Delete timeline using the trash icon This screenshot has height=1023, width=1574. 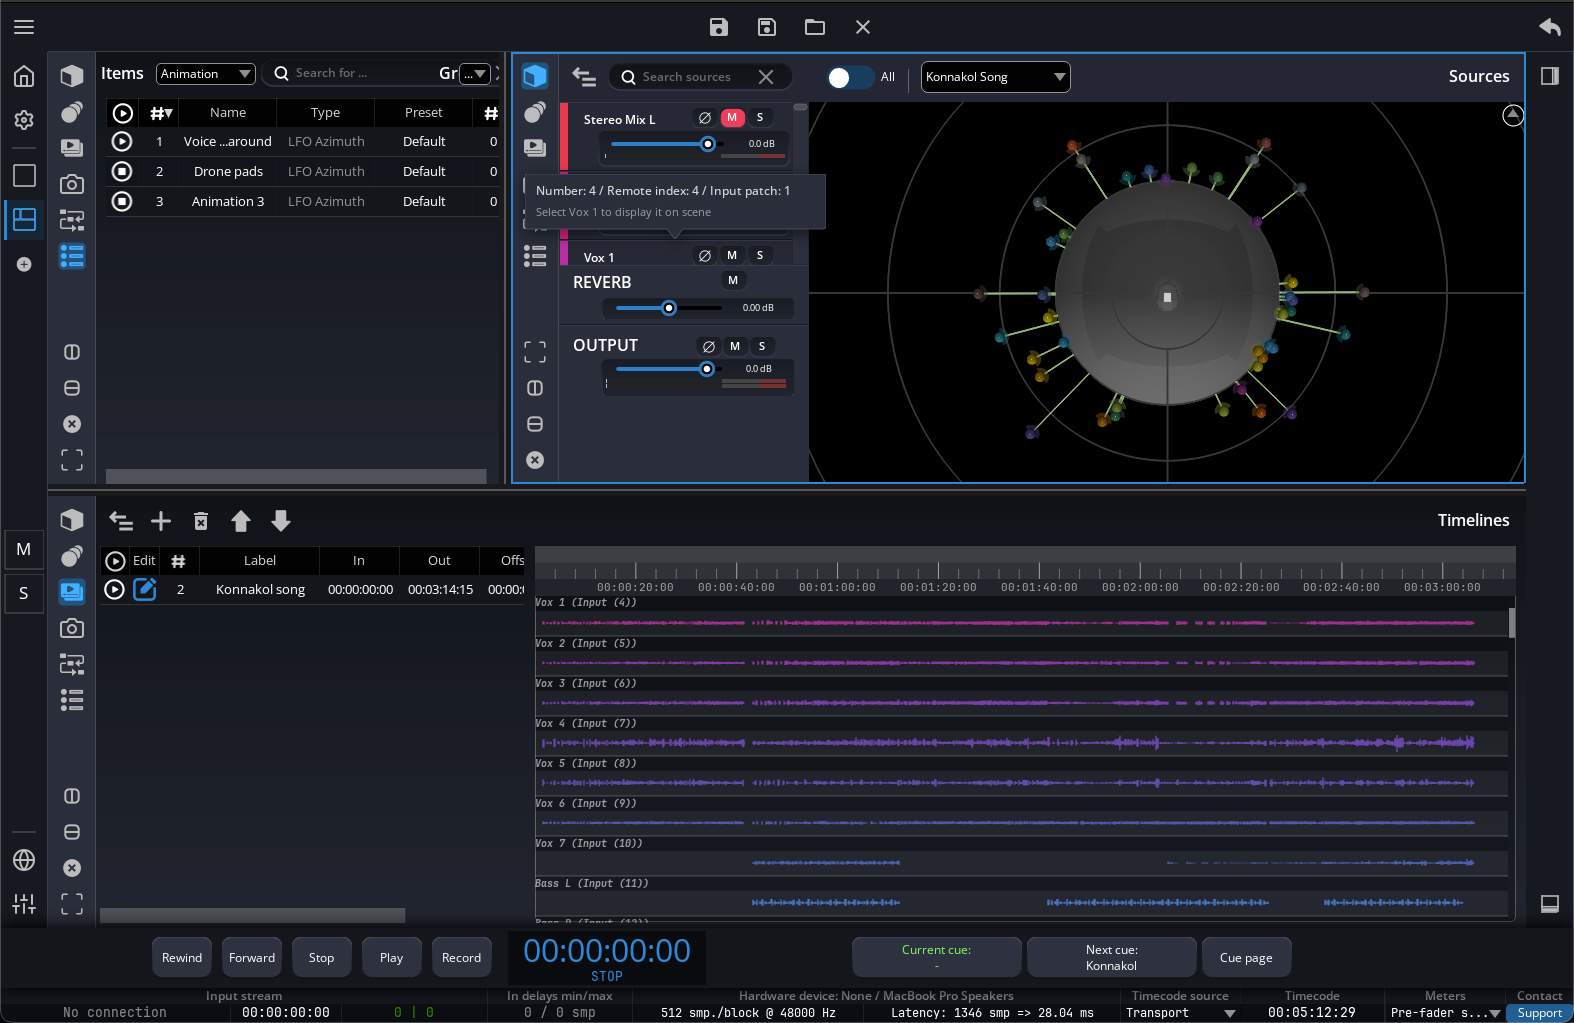[x=201, y=521]
